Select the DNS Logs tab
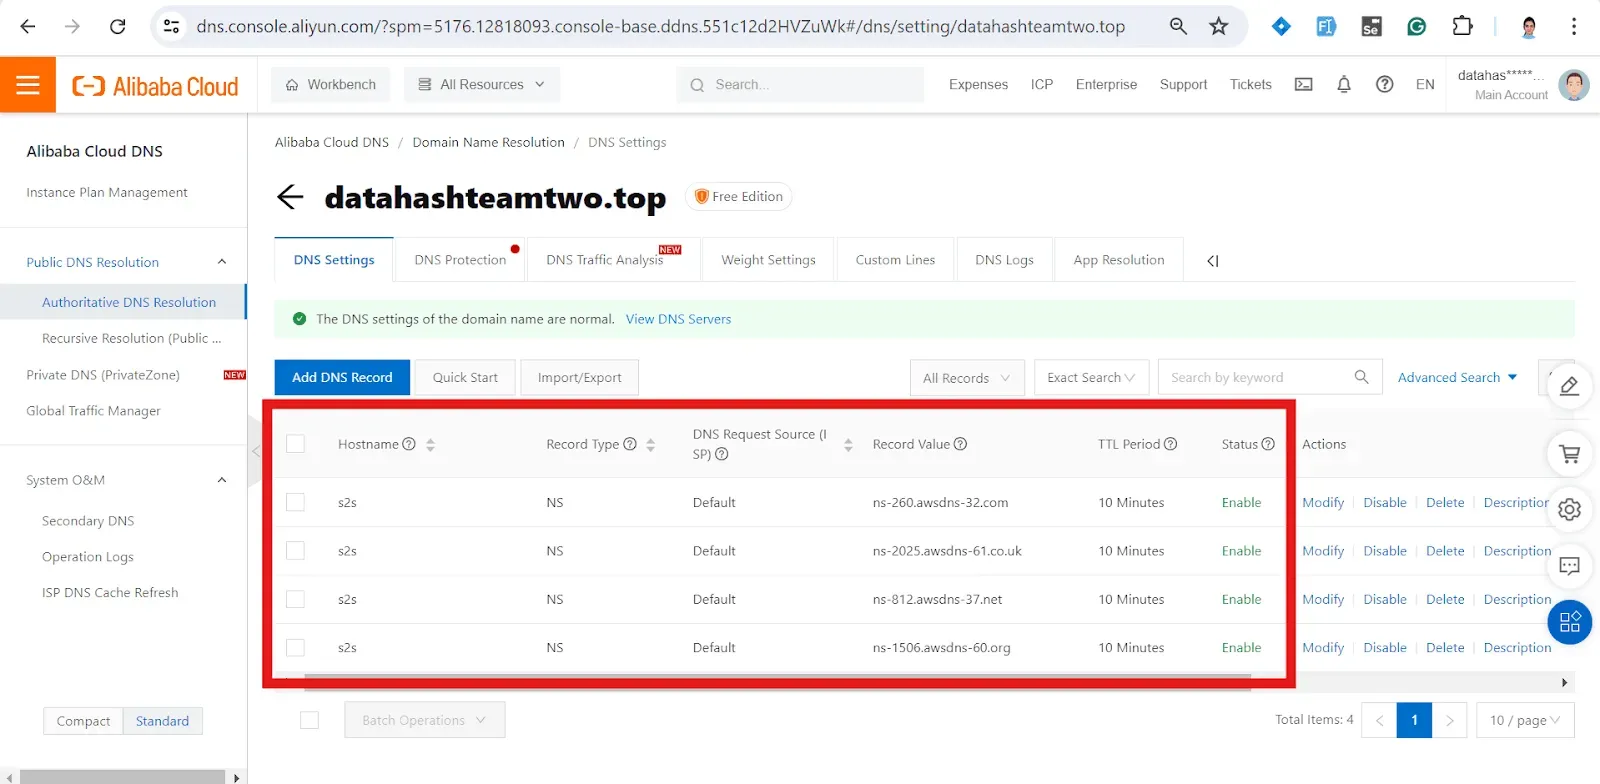This screenshot has width=1600, height=784. coord(1005,260)
